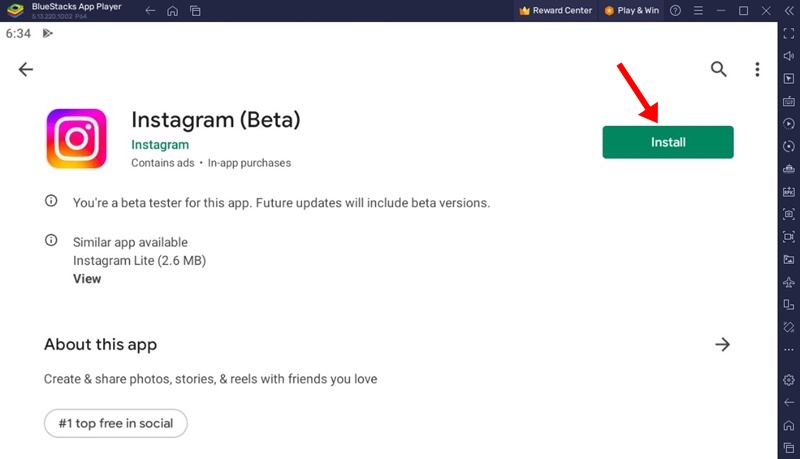This screenshot has width=800, height=459.
Task: Click the Similar app available info icon
Action: click(51, 240)
